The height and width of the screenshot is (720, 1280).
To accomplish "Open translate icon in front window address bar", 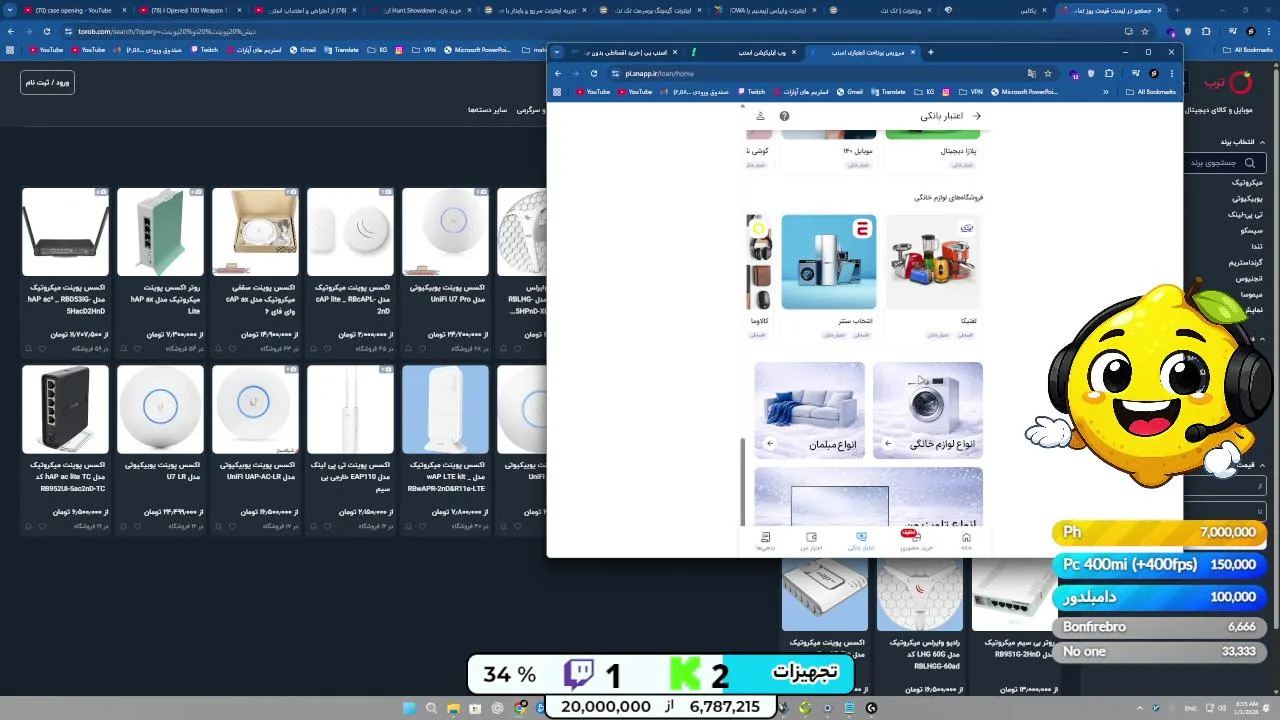I will (x=1031, y=73).
